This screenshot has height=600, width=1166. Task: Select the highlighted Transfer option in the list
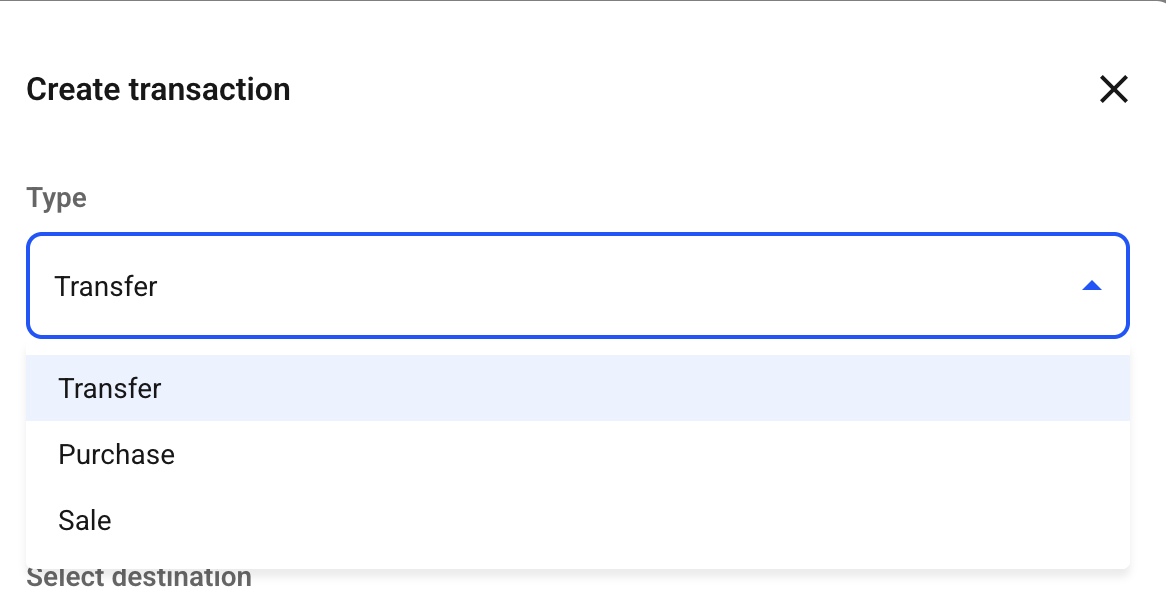click(578, 388)
